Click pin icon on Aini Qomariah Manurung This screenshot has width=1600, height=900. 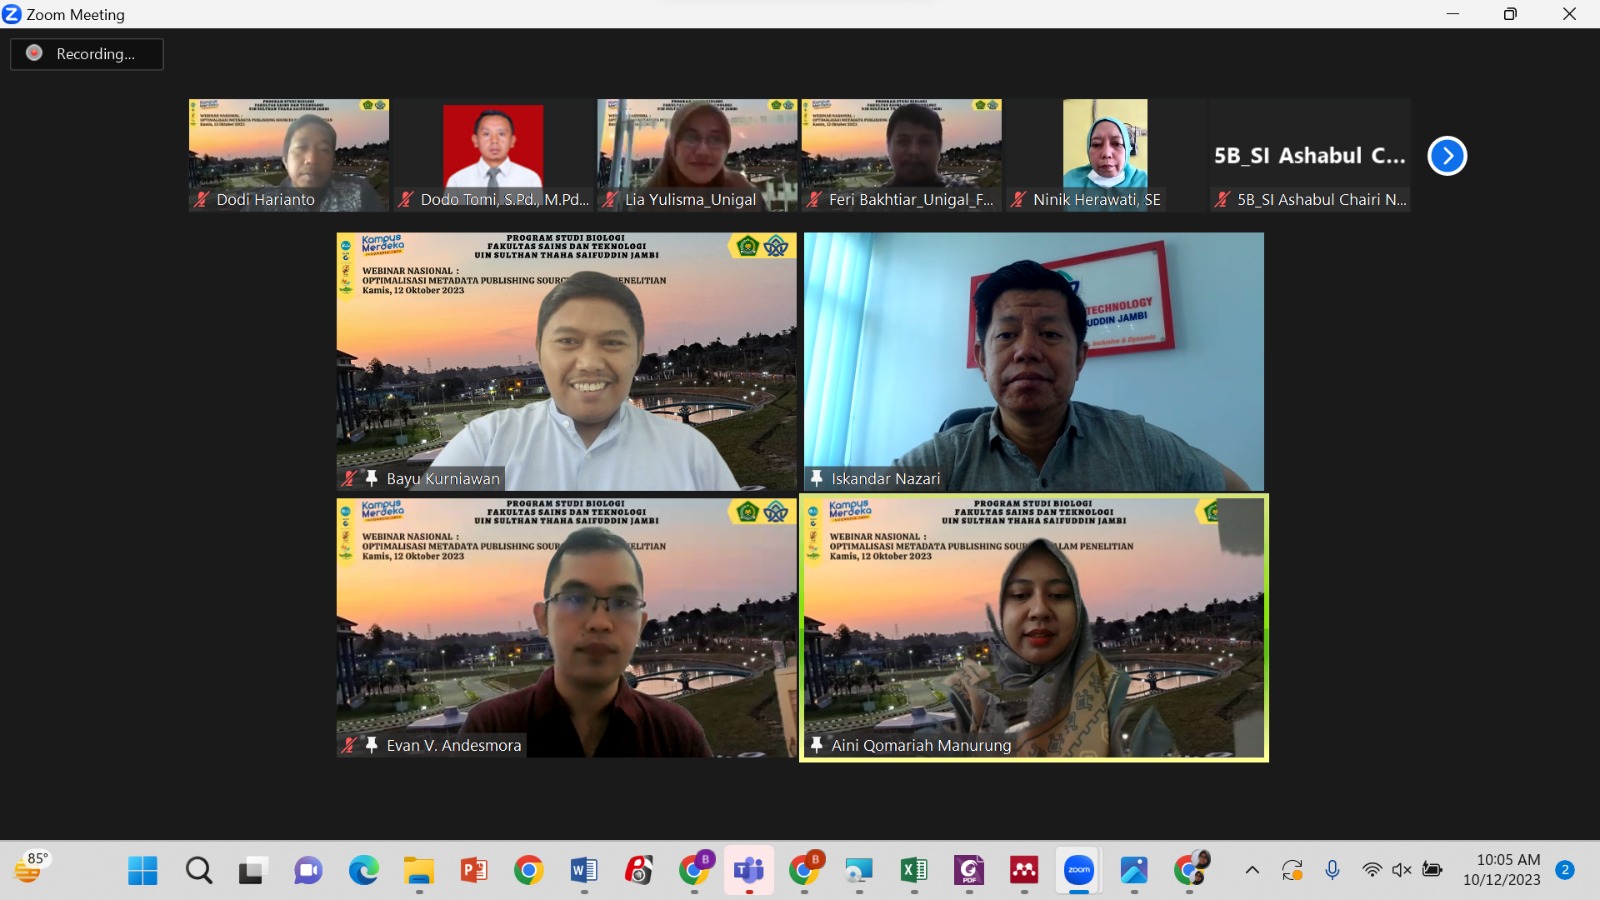pyautogui.click(x=817, y=745)
